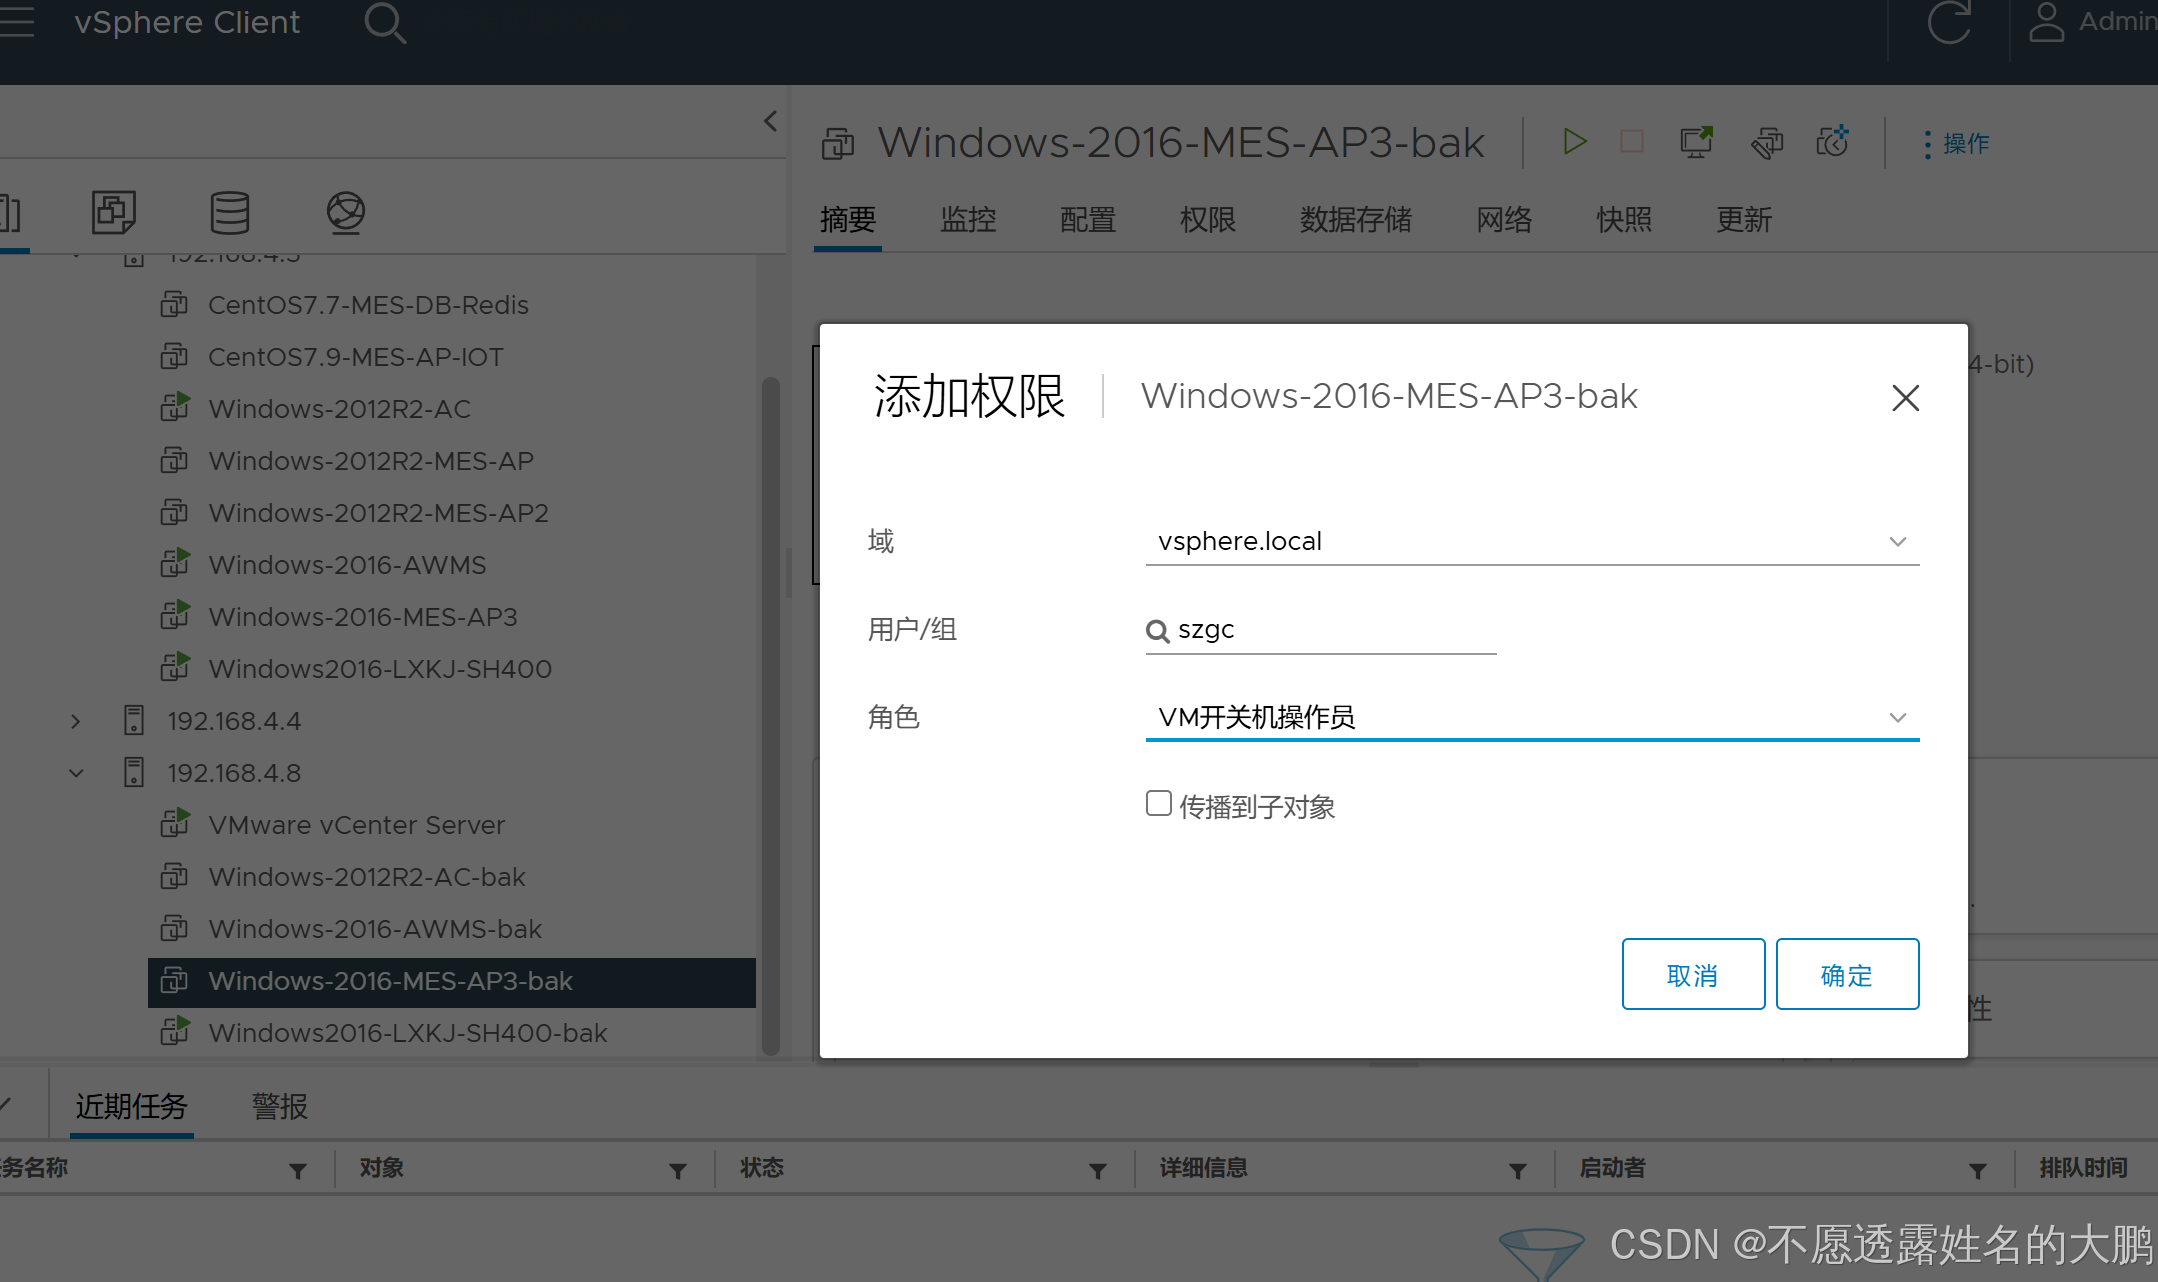2158x1282 pixels.
Task: Enable the 传播到子对象 checkbox
Action: [x=1158, y=804]
